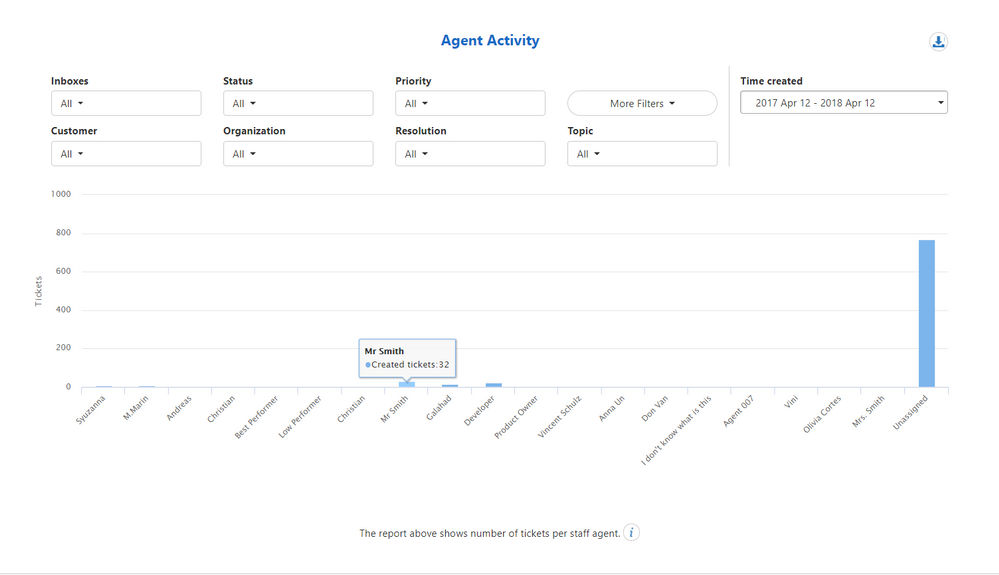The image size is (999, 575).
Task: Click the Status label
Action: (x=238, y=81)
